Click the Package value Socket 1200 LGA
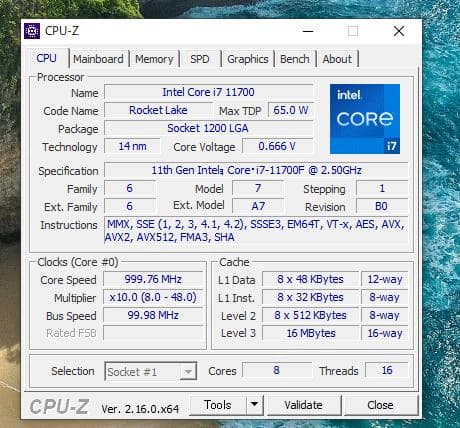460x428 pixels. click(208, 128)
